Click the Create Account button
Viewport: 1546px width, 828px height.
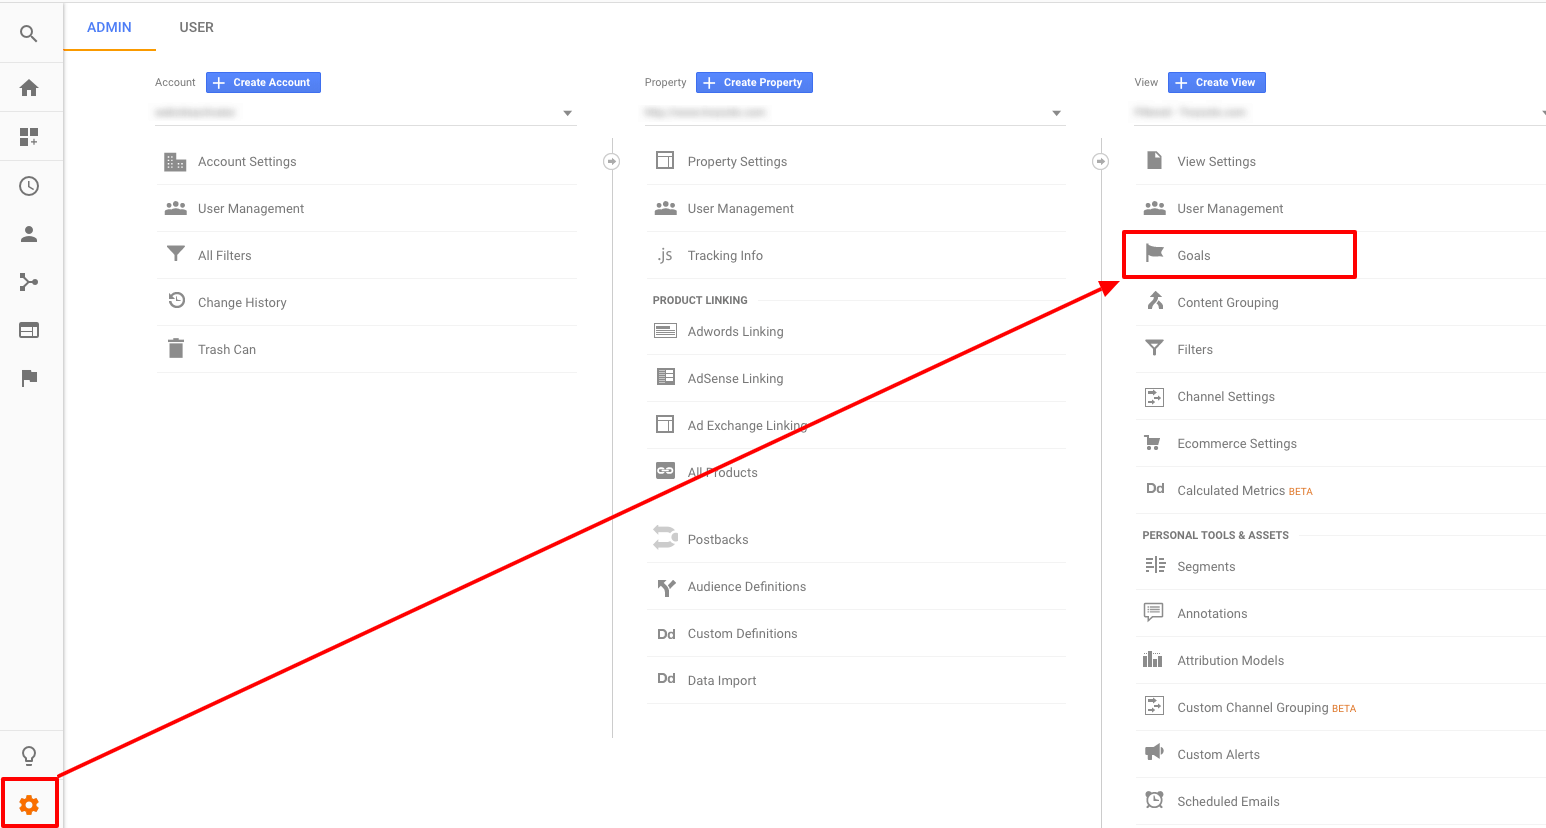[262, 82]
